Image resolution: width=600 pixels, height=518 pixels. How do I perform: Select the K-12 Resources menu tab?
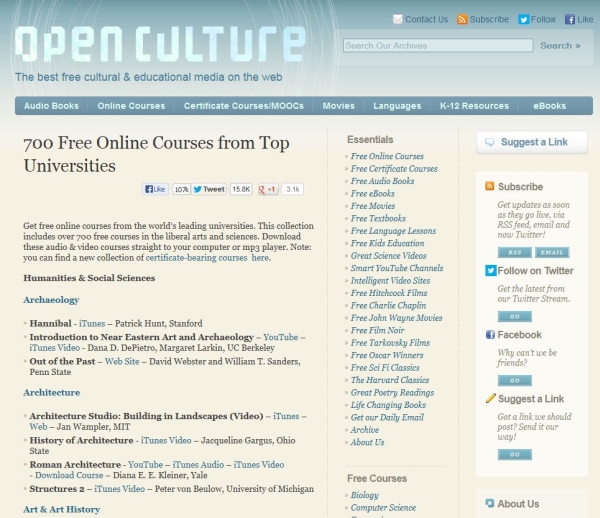click(x=474, y=106)
